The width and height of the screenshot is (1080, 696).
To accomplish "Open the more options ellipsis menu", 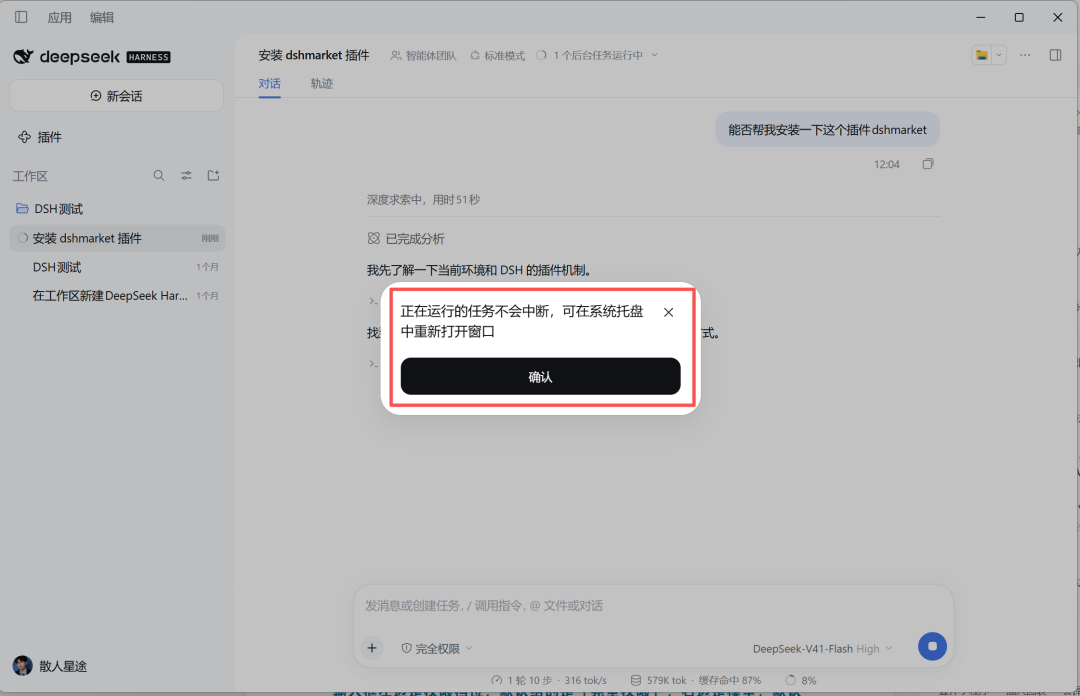I will (1025, 55).
